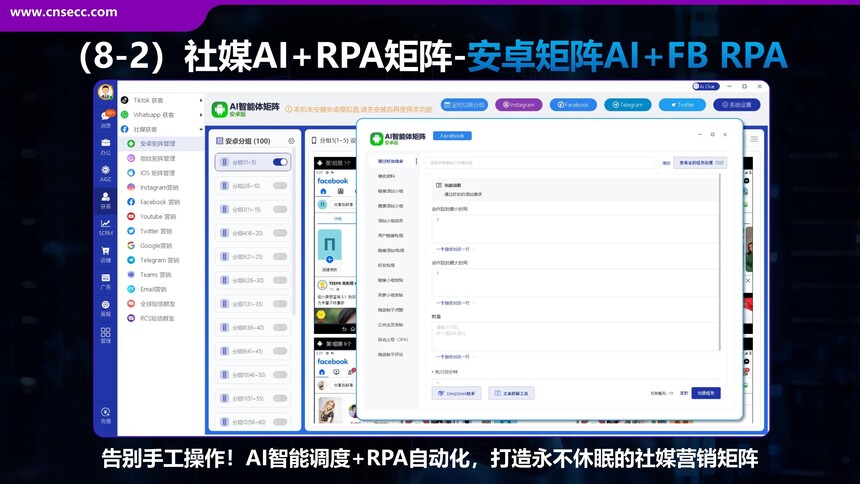Enable the 分组2(6~10) switch
Image resolution: width=860 pixels, height=484 pixels.
[x=280, y=185]
